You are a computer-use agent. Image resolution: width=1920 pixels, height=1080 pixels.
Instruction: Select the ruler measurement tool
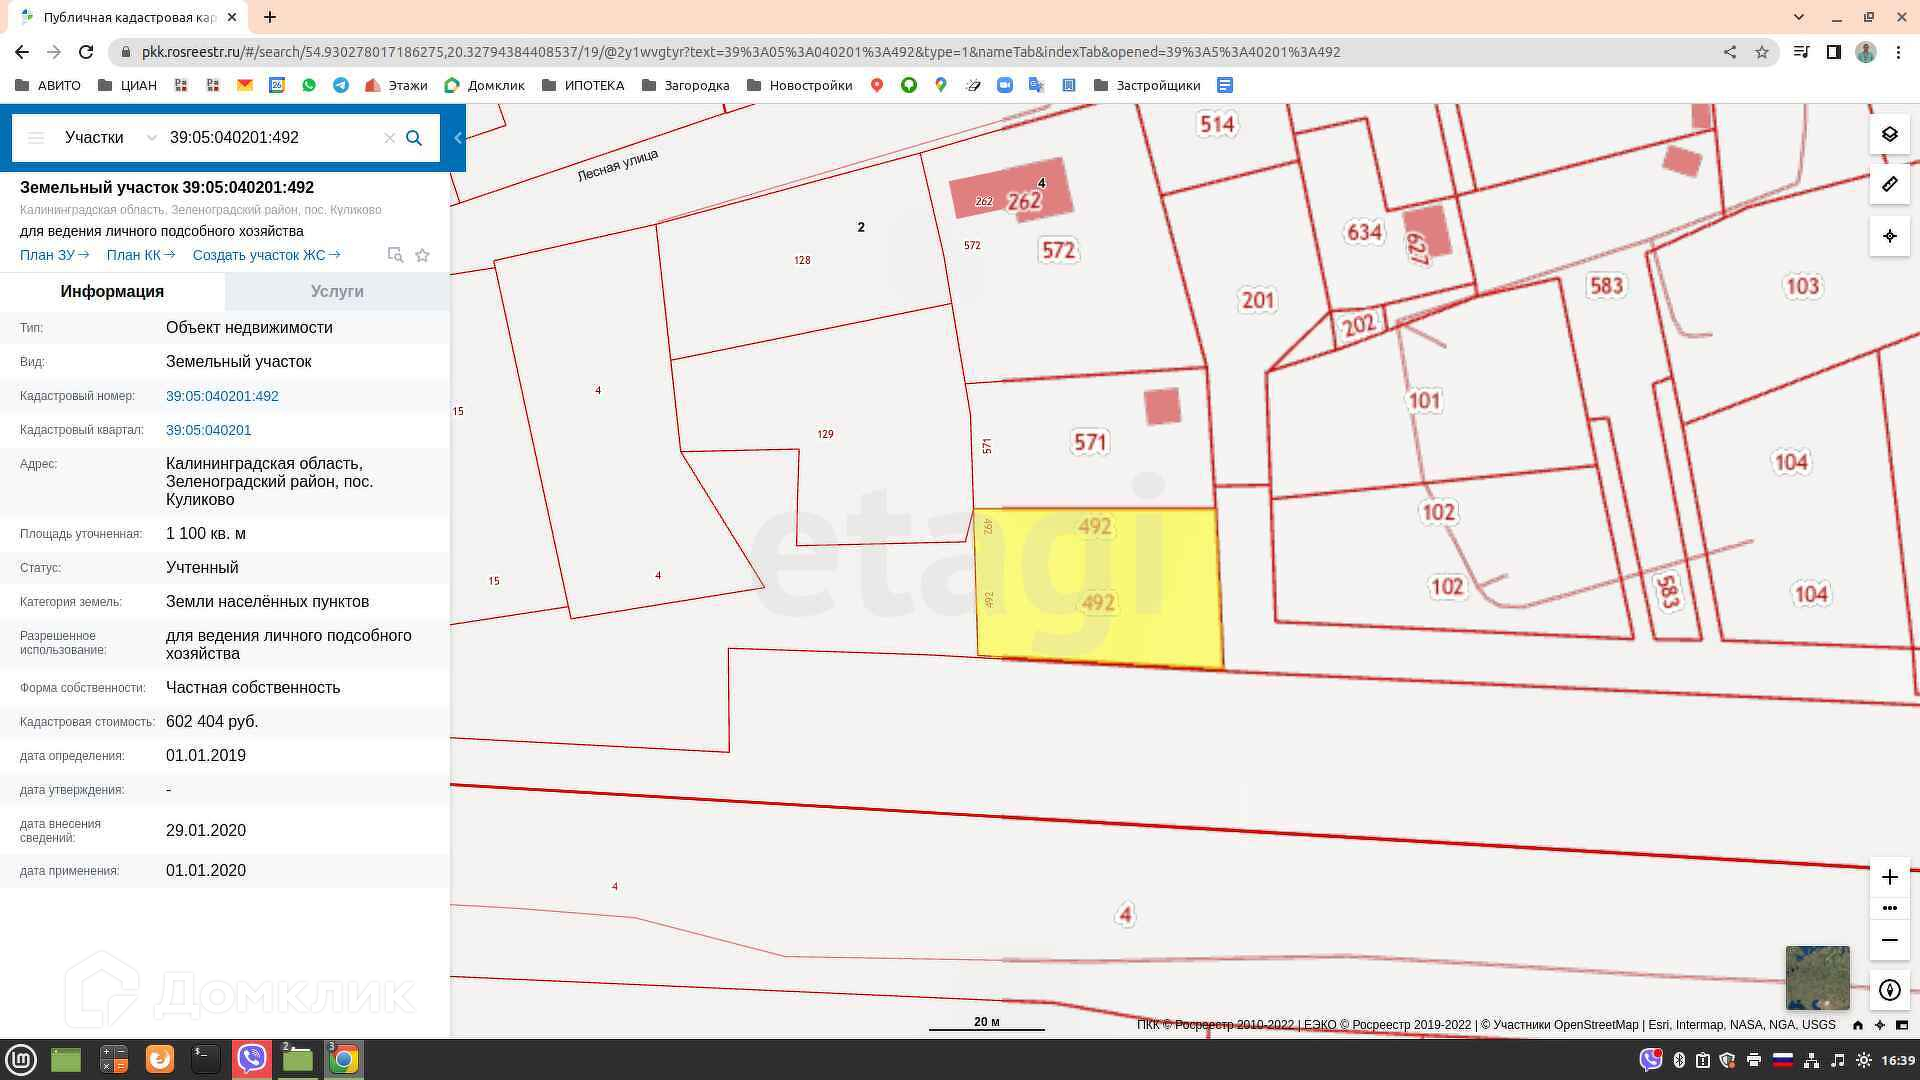pyautogui.click(x=1889, y=185)
